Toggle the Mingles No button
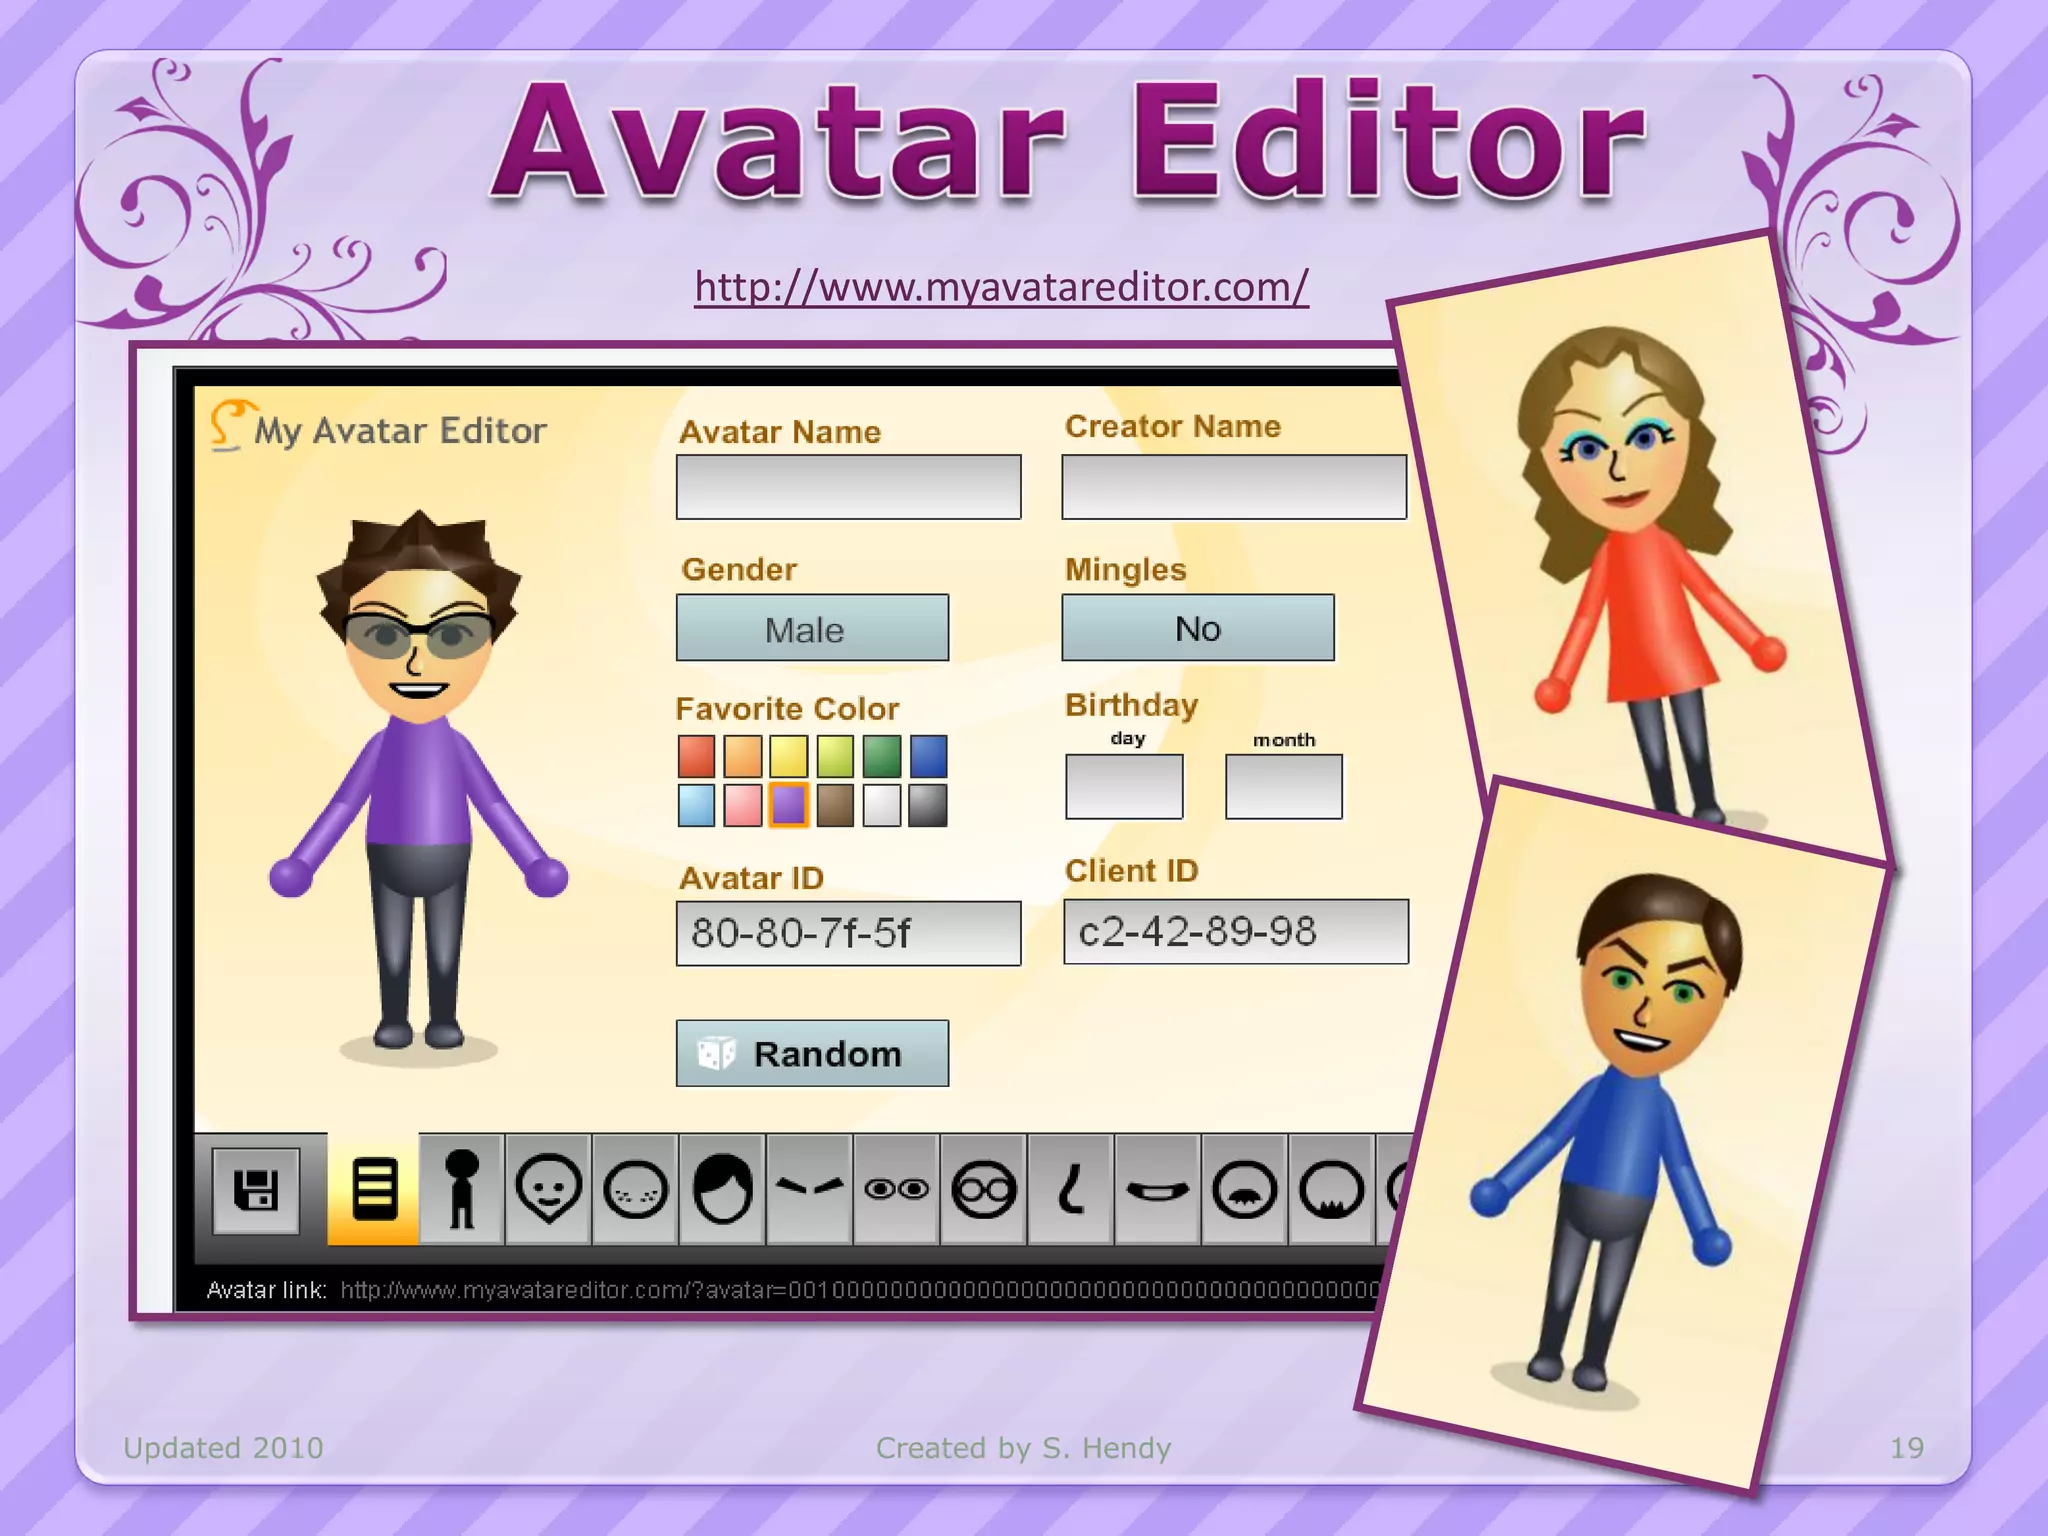This screenshot has height=1536, width=2048. pyautogui.click(x=1198, y=628)
